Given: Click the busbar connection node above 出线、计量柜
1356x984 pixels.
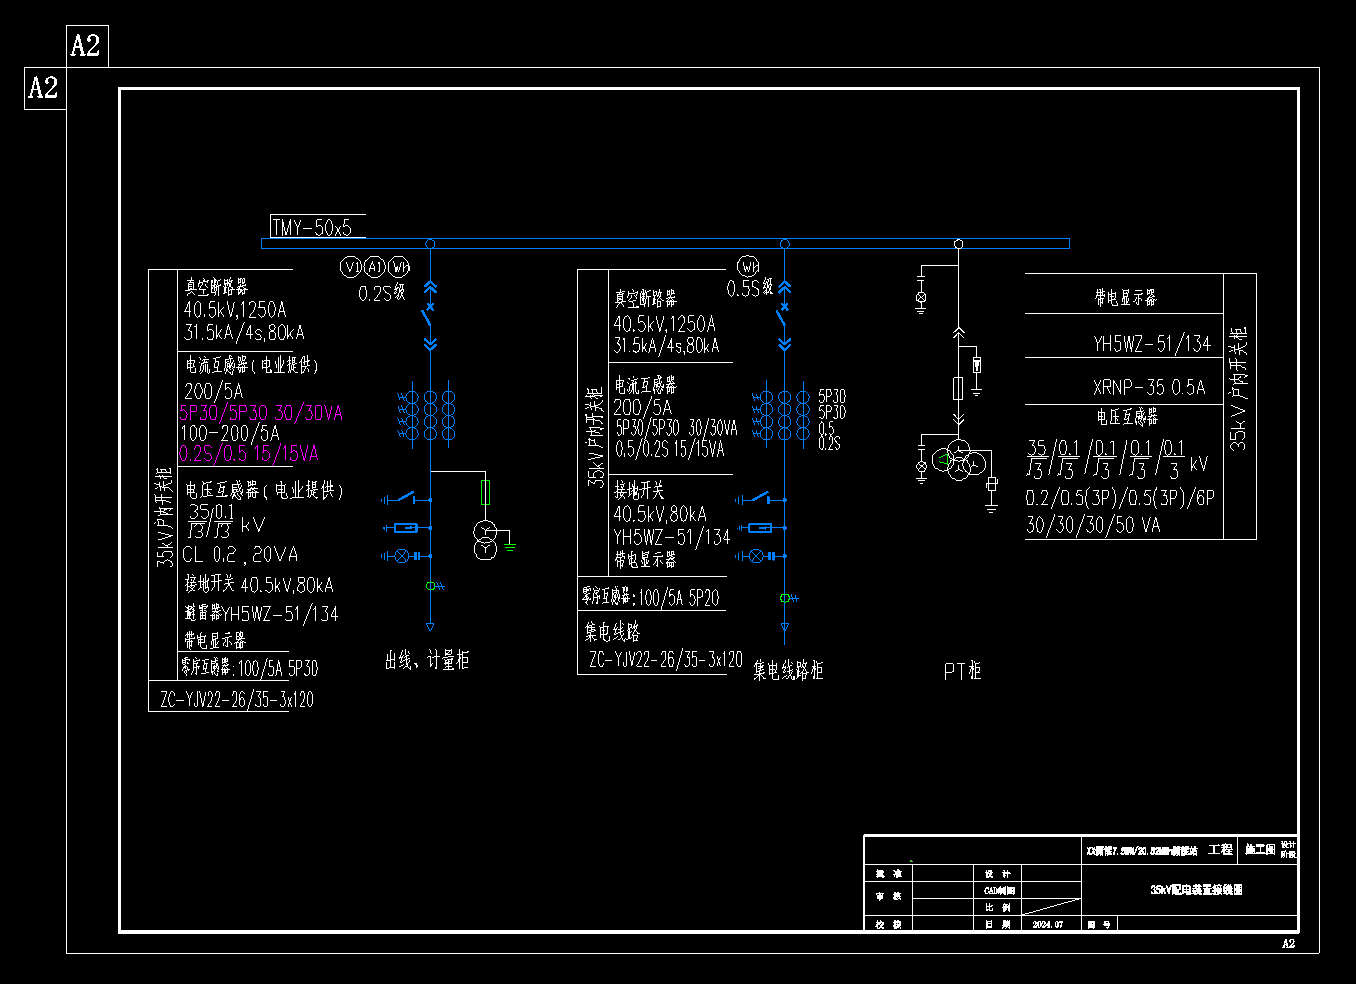Looking at the screenshot, I should pyautogui.click(x=430, y=244).
